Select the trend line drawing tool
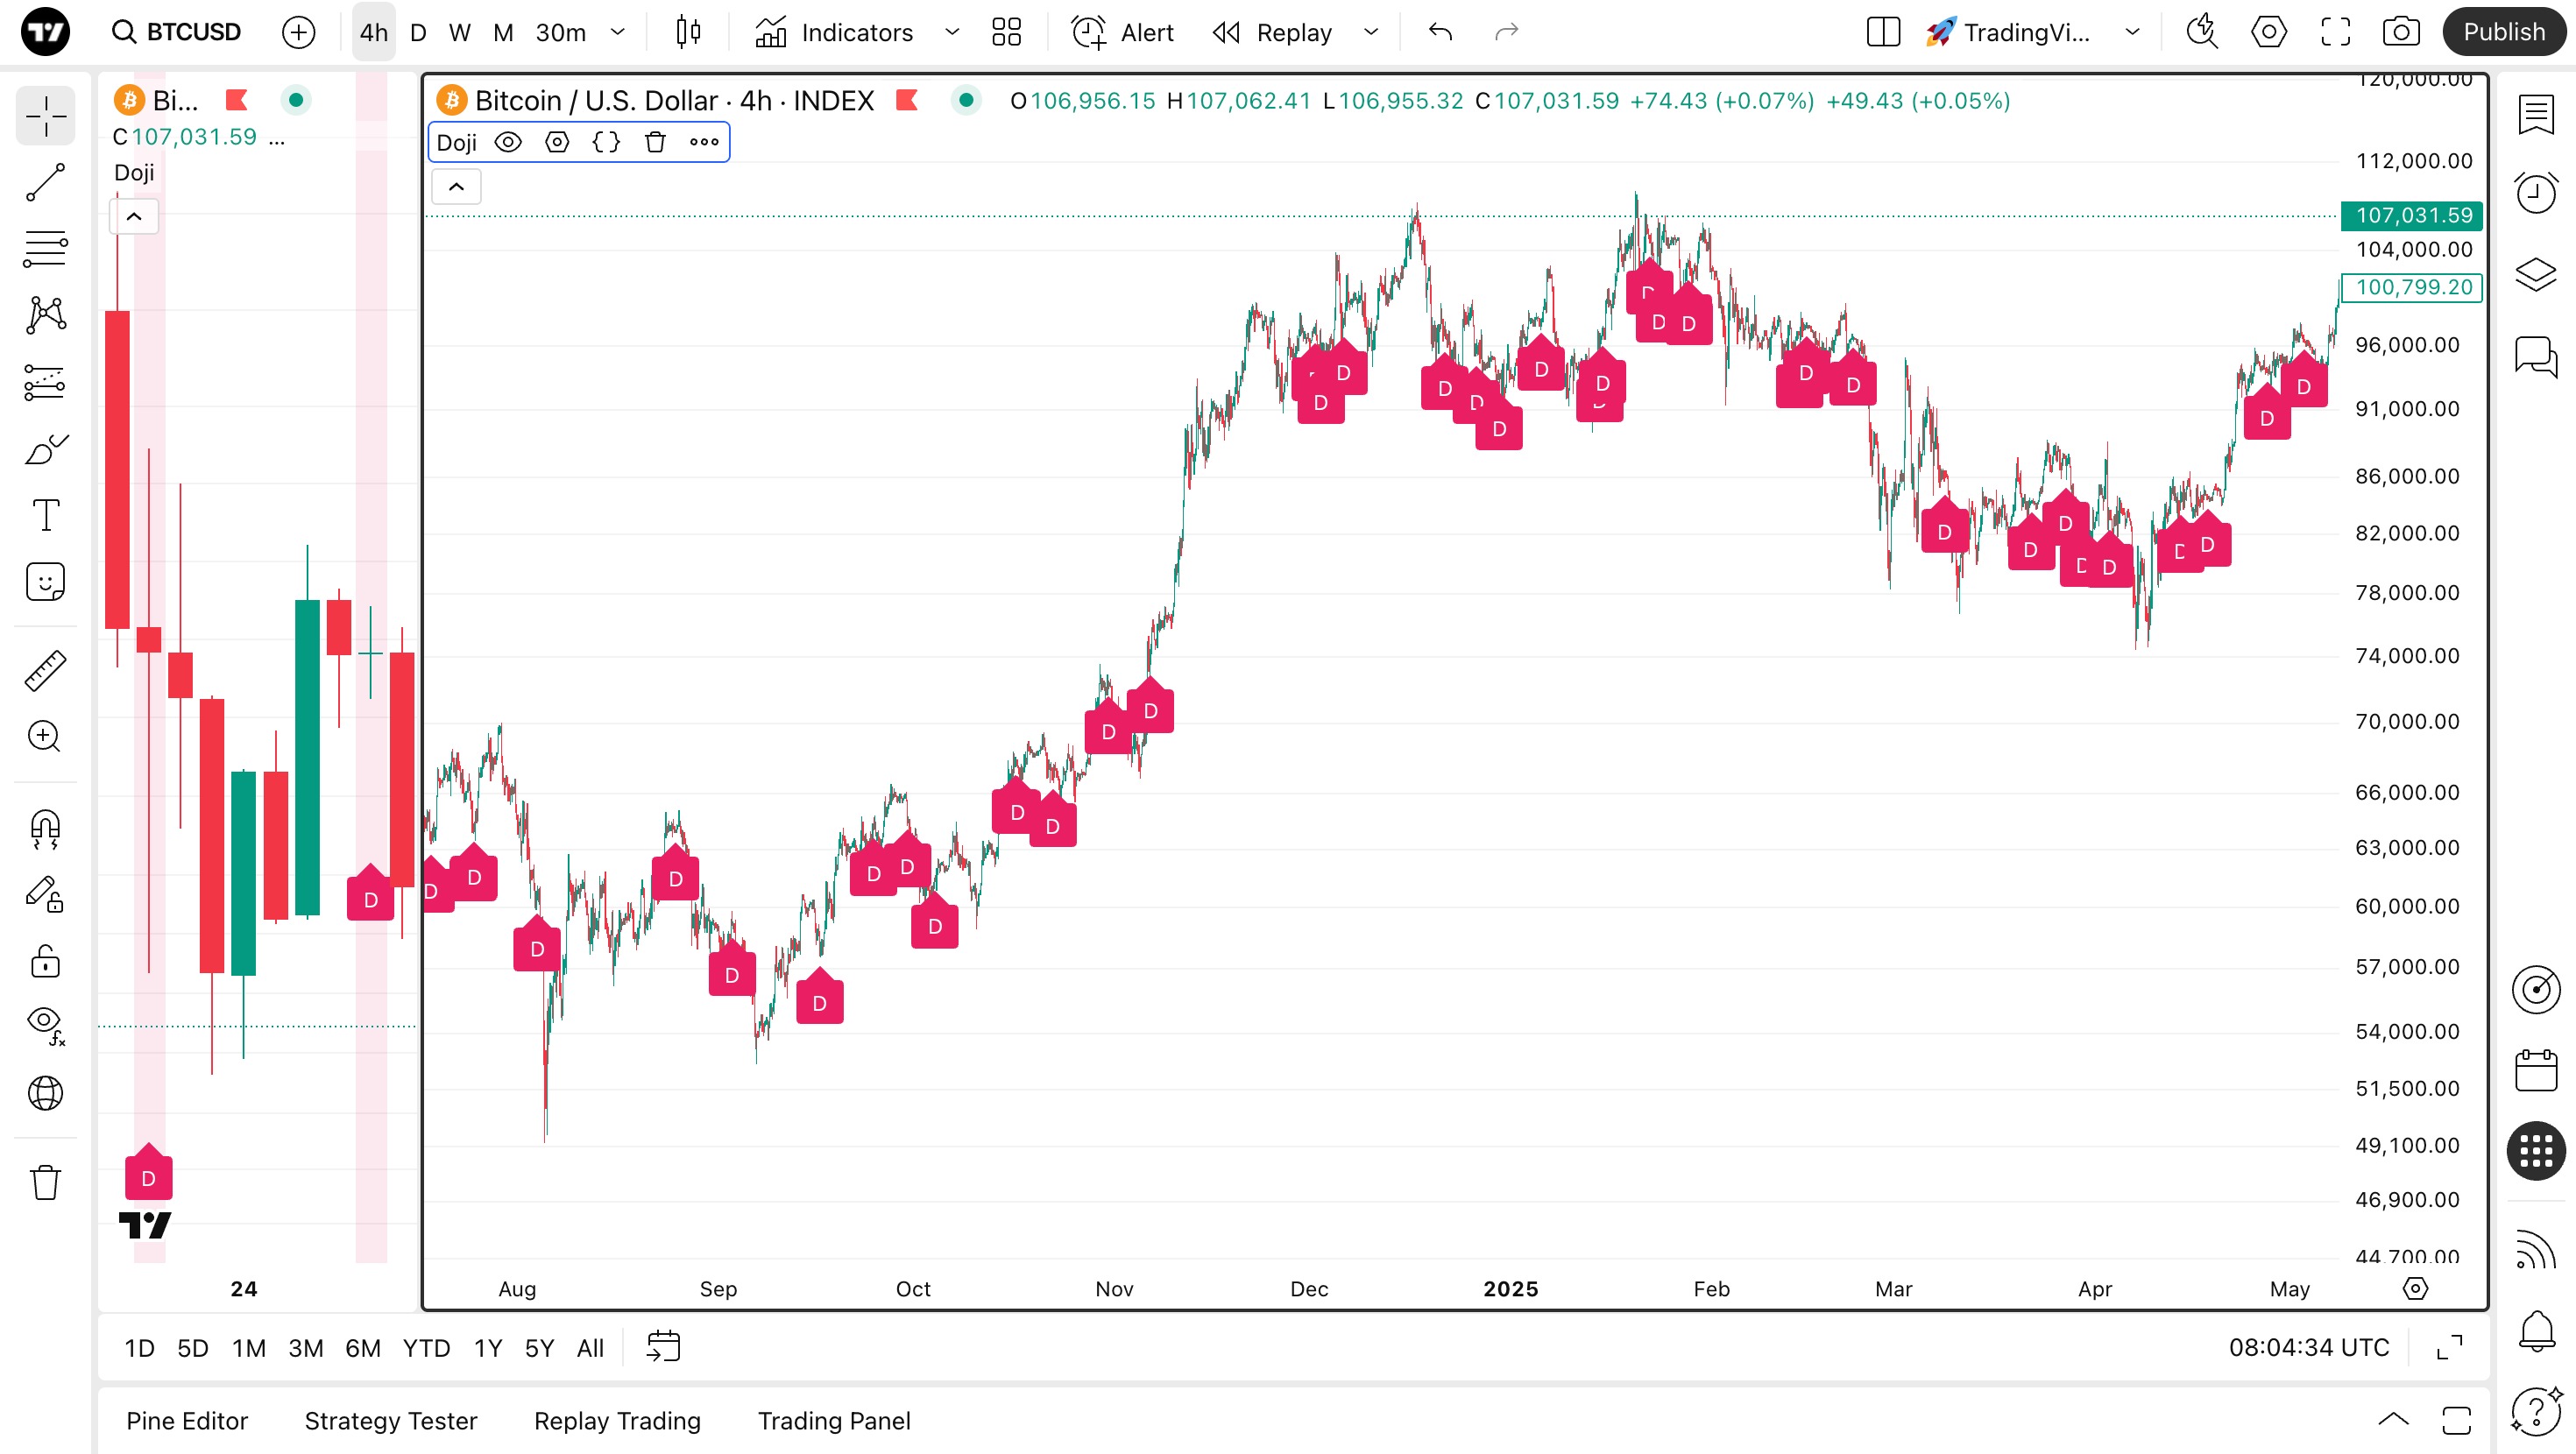Image resolution: width=2576 pixels, height=1454 pixels. click(x=45, y=183)
